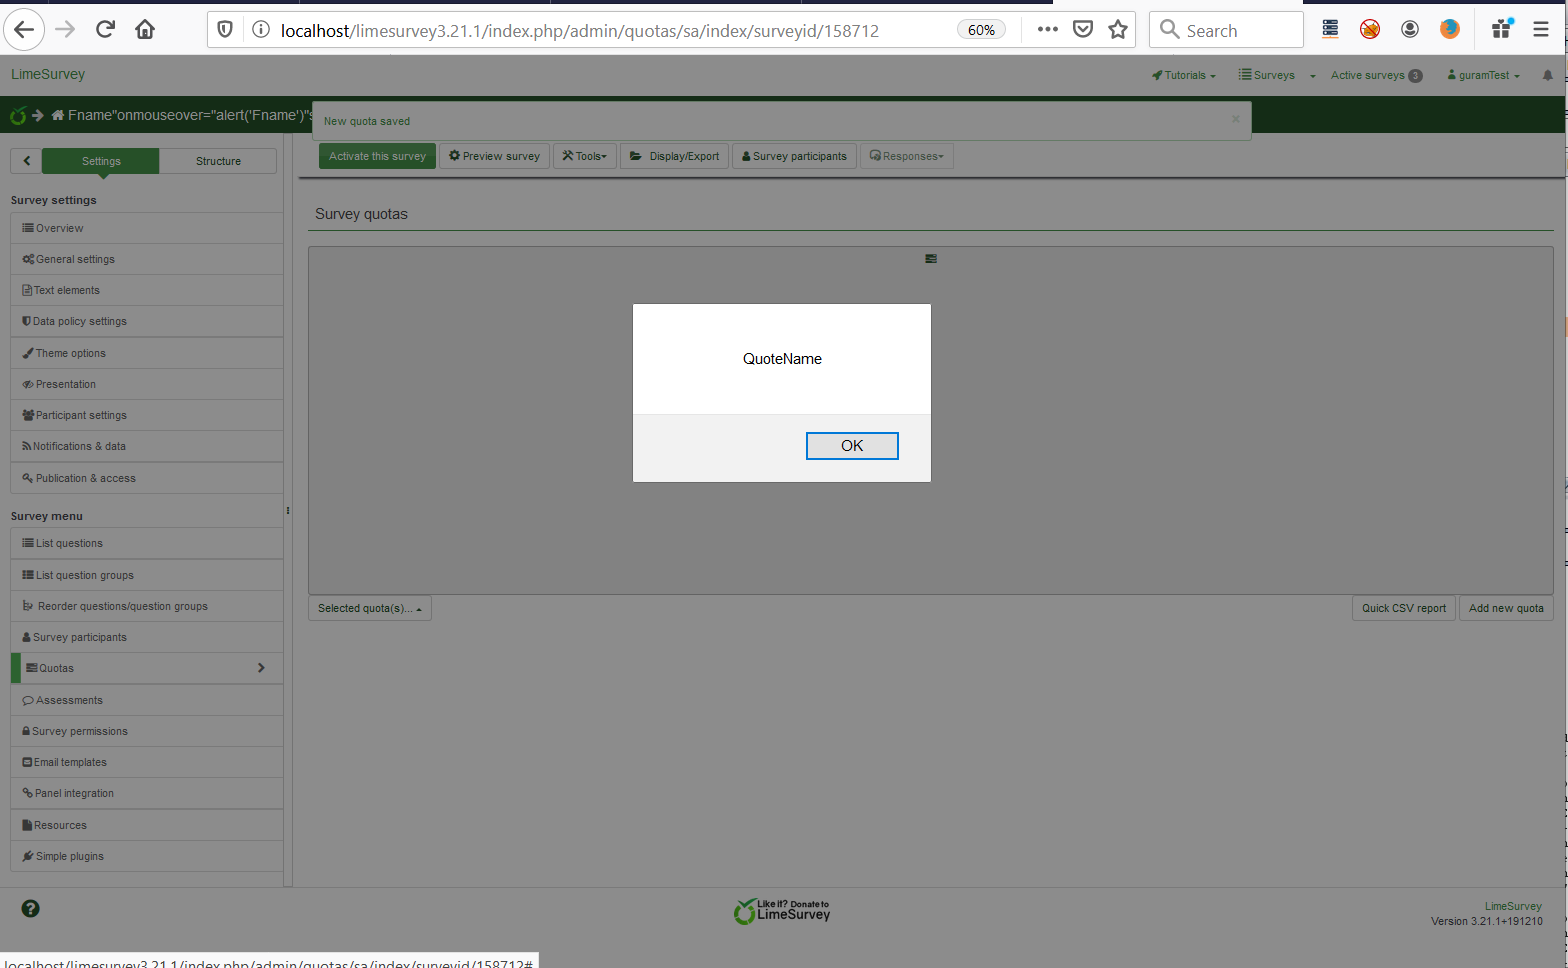Open the Firefox hamburger menu
This screenshot has height=968, width=1568.
[1541, 30]
